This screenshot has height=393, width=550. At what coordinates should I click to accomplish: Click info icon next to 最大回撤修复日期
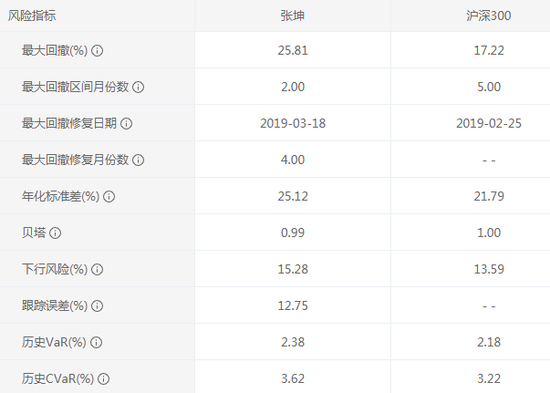tap(126, 124)
